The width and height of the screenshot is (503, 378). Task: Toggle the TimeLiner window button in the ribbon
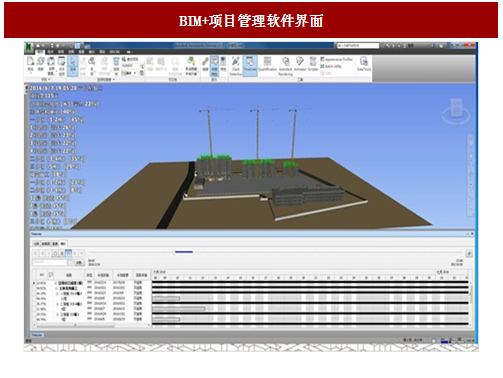coord(250,64)
